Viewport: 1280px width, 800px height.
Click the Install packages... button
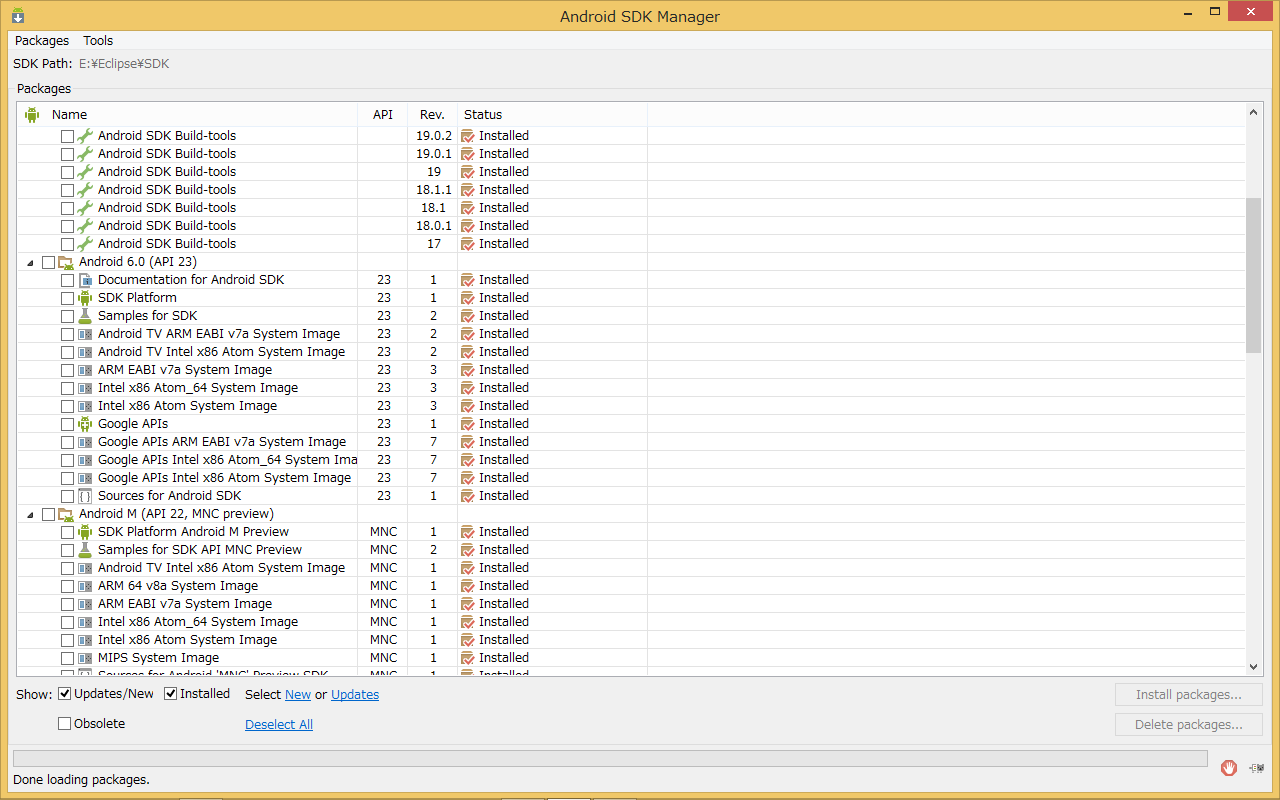pyautogui.click(x=1189, y=695)
